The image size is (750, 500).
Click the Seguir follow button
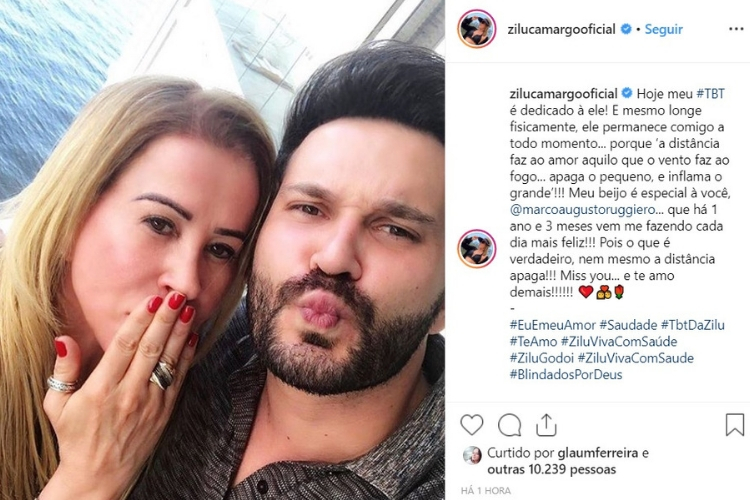(663, 29)
